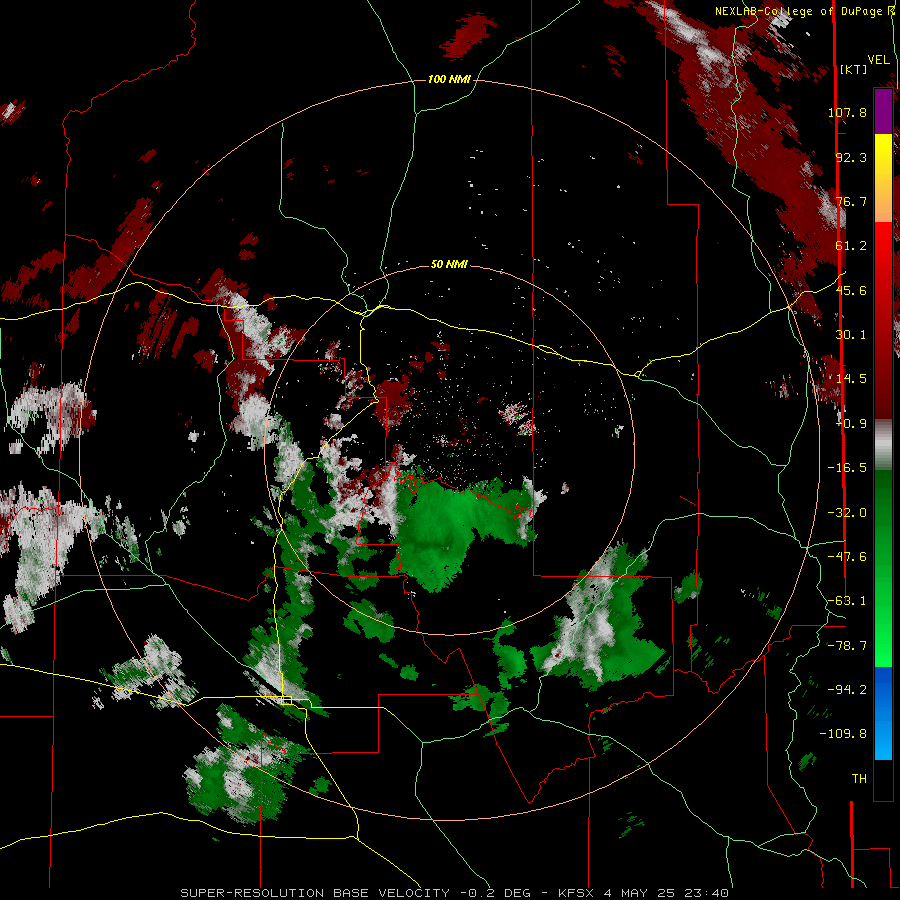This screenshot has height=900, width=900.
Task: Click the -94.2 velocity legend value
Action: coord(847,689)
